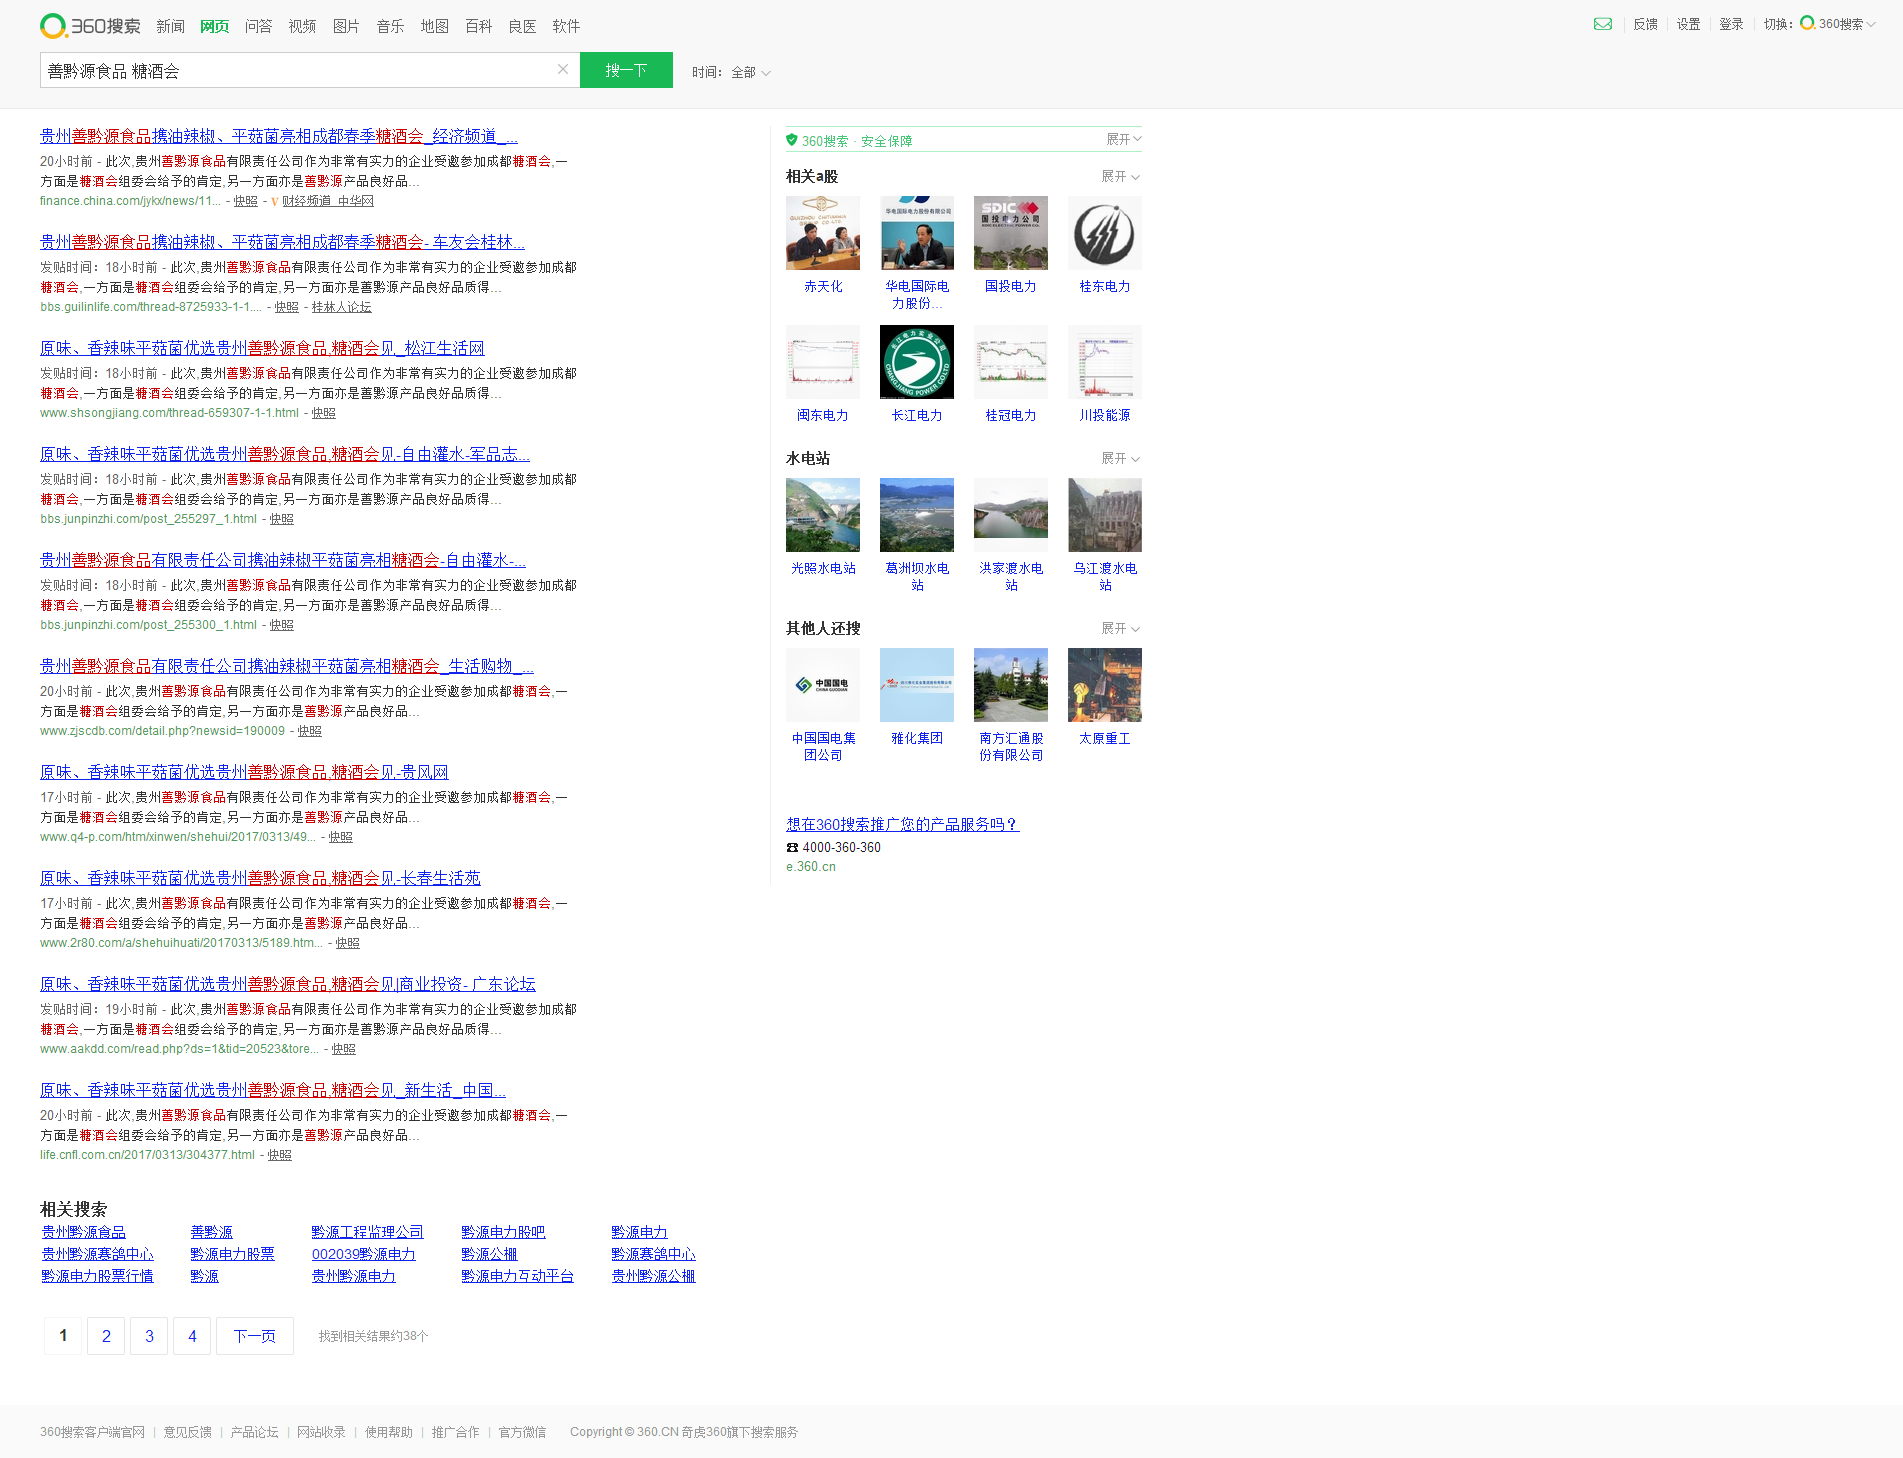Open 乌江渡水电站 photo

pos(1105,515)
